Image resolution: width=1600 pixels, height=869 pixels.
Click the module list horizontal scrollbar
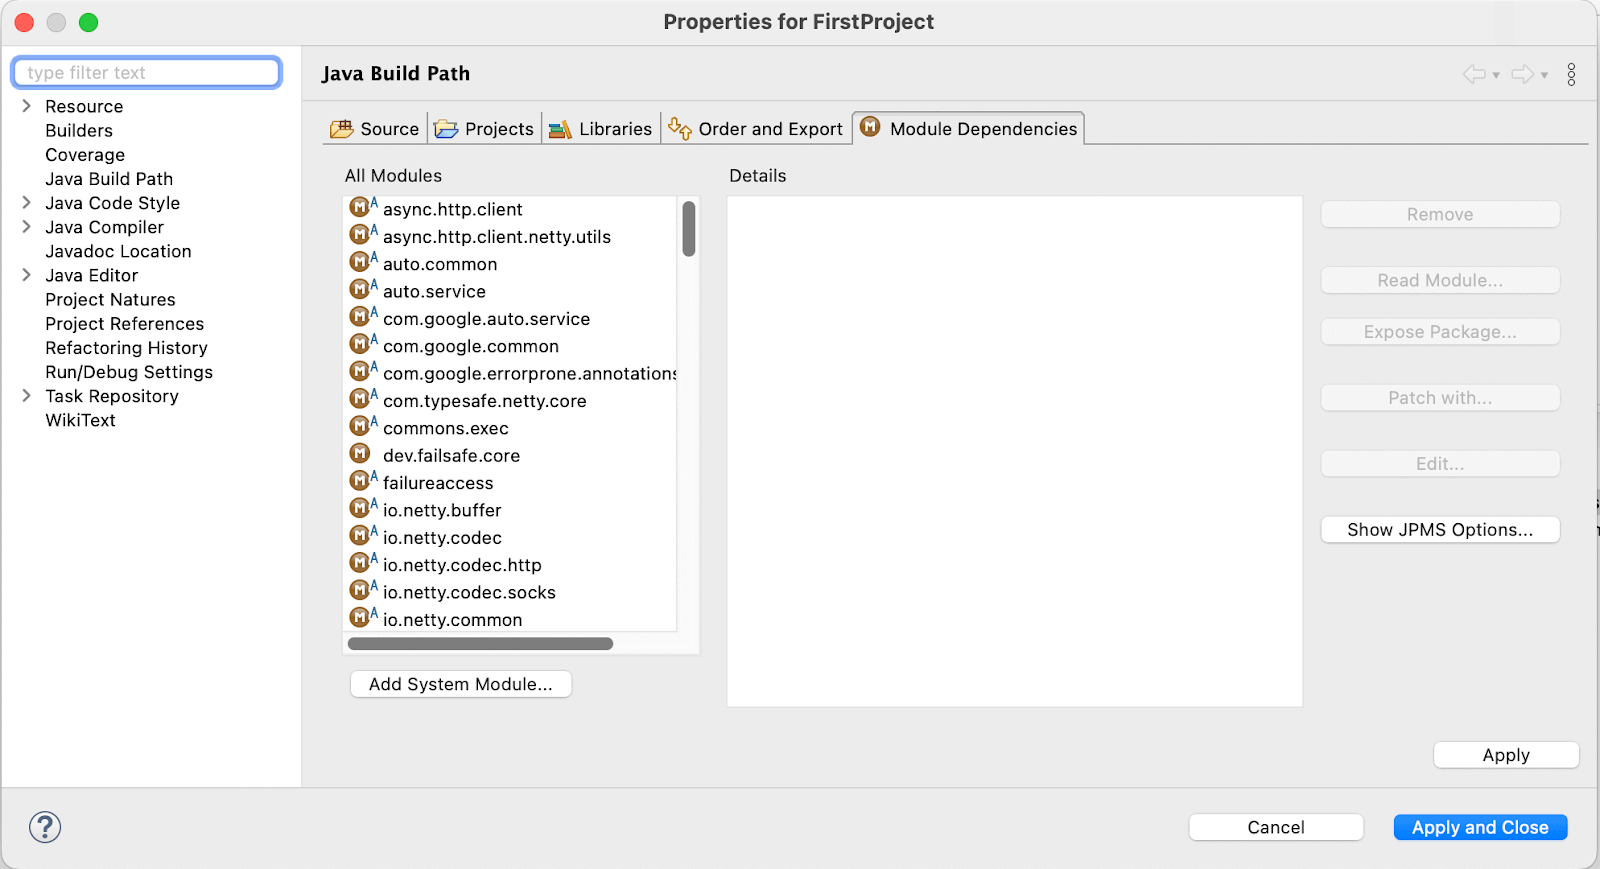(480, 644)
